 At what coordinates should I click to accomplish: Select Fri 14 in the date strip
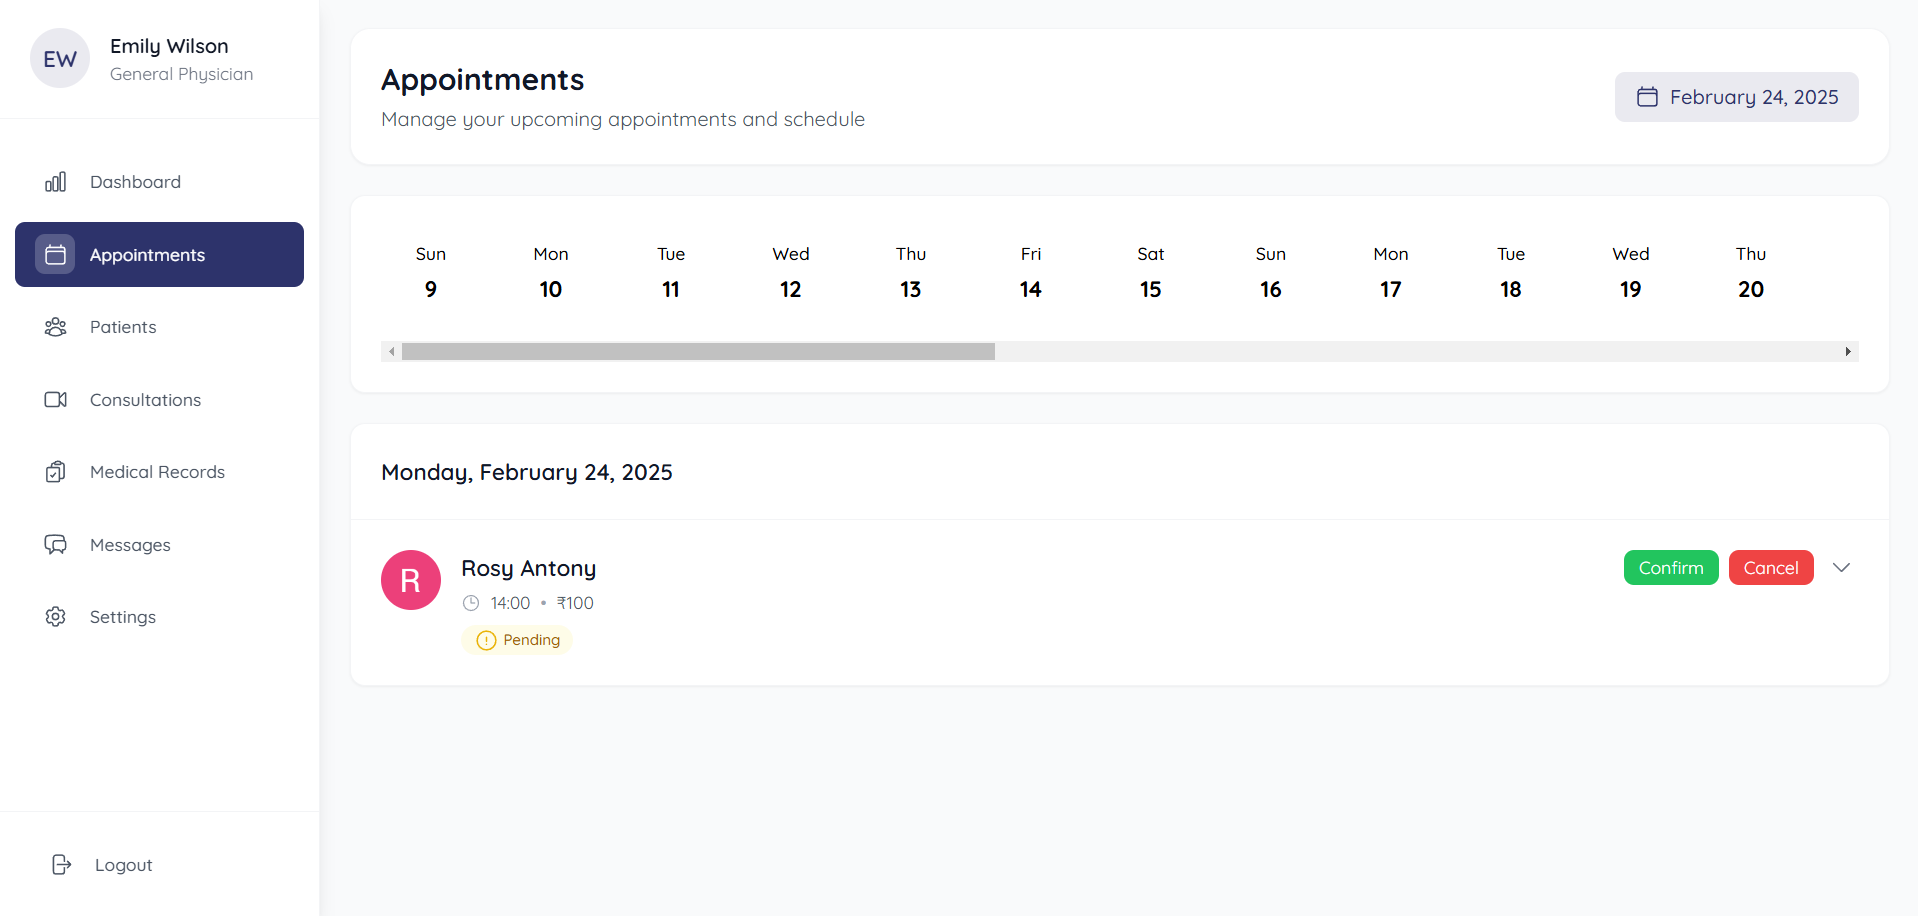pyautogui.click(x=1030, y=273)
